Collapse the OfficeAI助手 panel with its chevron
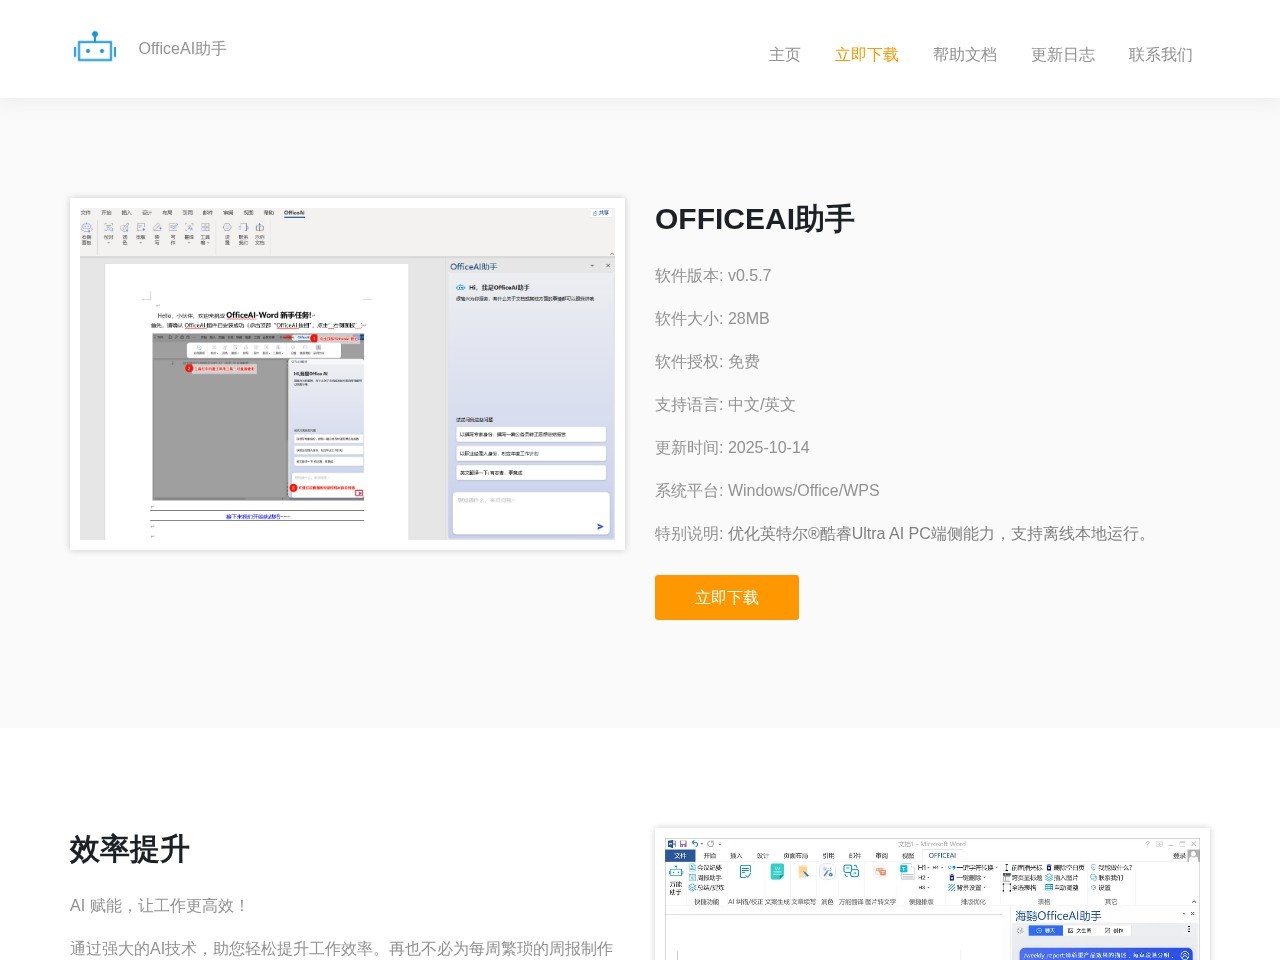The image size is (1280, 960). 591,265
